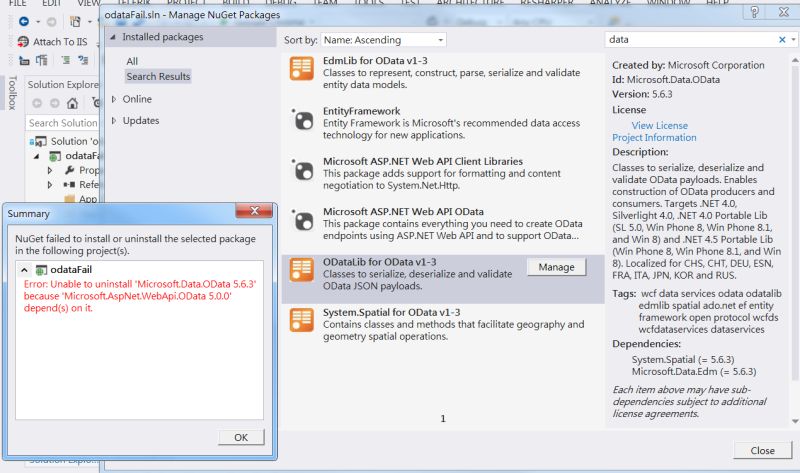Collapse the odataFail project in Solution Explorer

(36, 156)
